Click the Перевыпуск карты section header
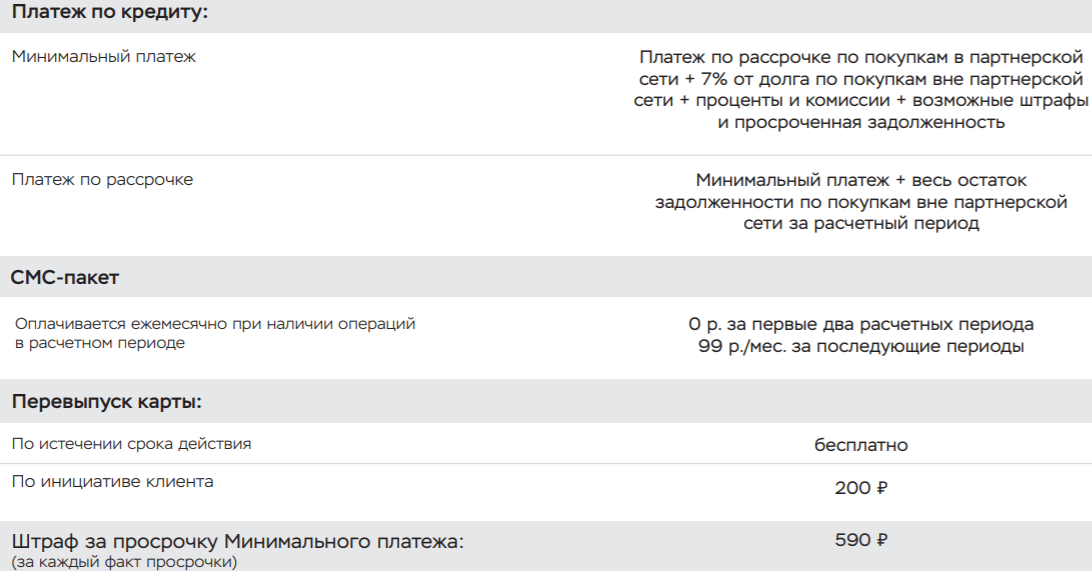The width and height of the screenshot is (1092, 571). (107, 402)
